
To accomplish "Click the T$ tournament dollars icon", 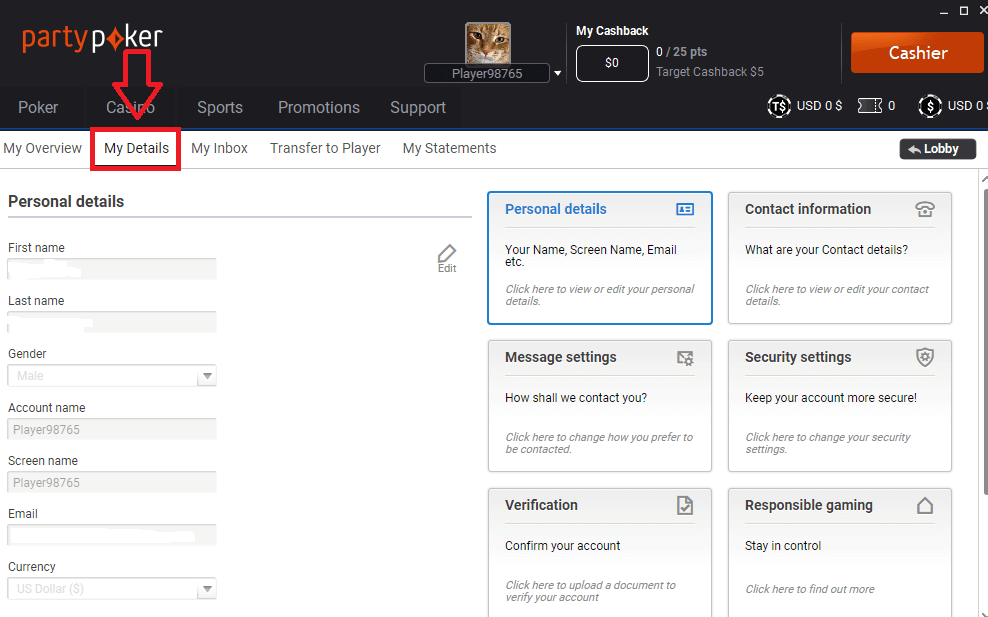I will pyautogui.click(x=779, y=106).
